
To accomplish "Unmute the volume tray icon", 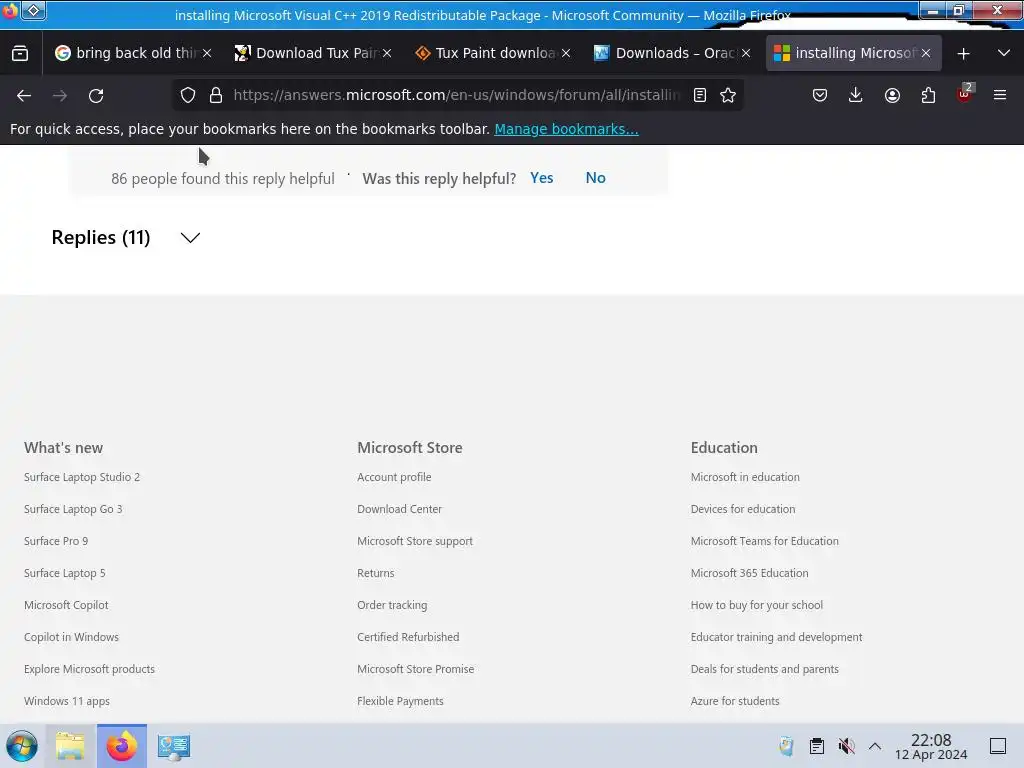I will 846,746.
